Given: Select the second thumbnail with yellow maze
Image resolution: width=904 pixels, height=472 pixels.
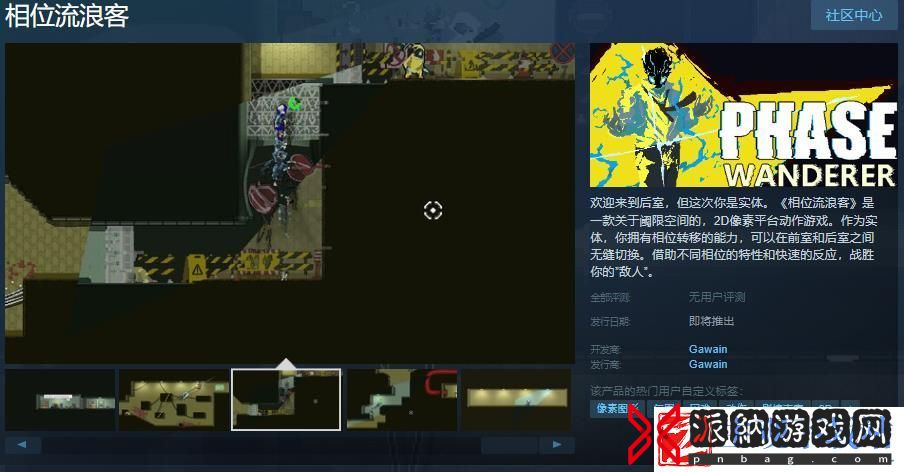Looking at the screenshot, I should [174, 400].
